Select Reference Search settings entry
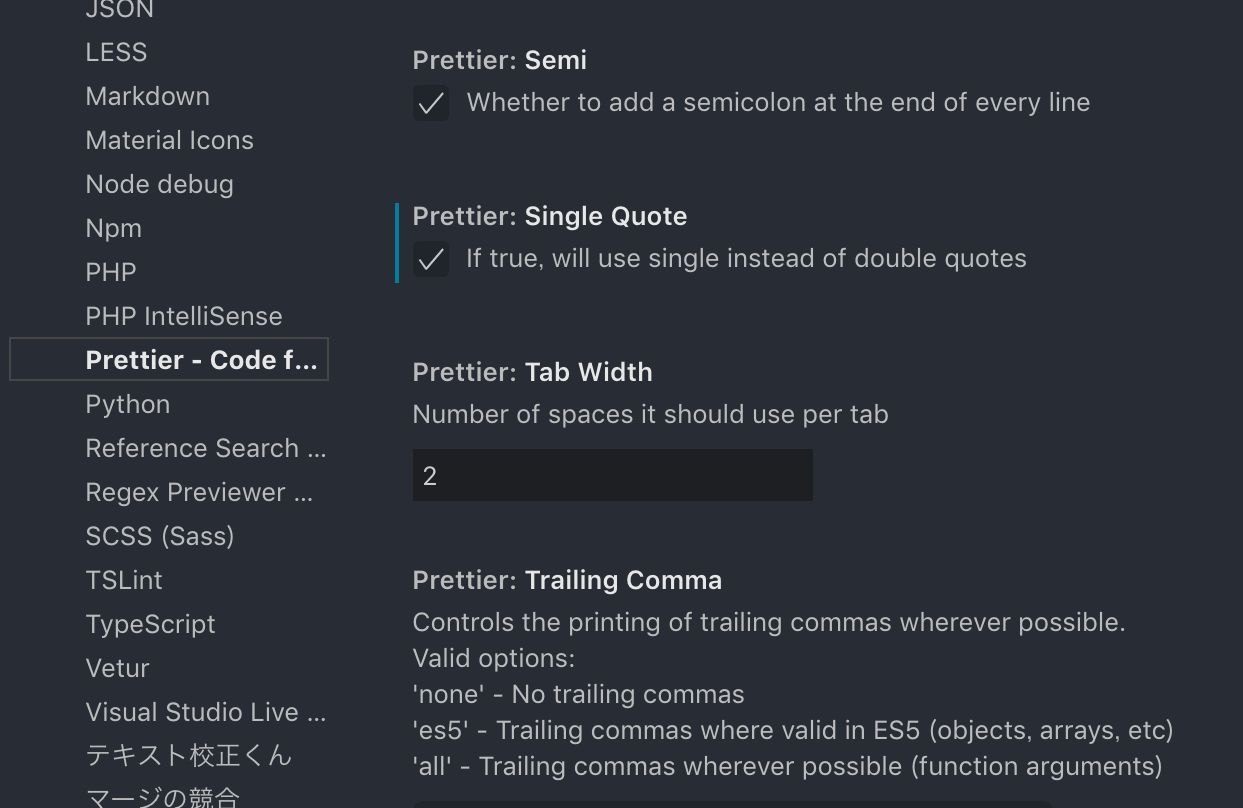Viewport: 1243px width, 808px height. point(206,448)
